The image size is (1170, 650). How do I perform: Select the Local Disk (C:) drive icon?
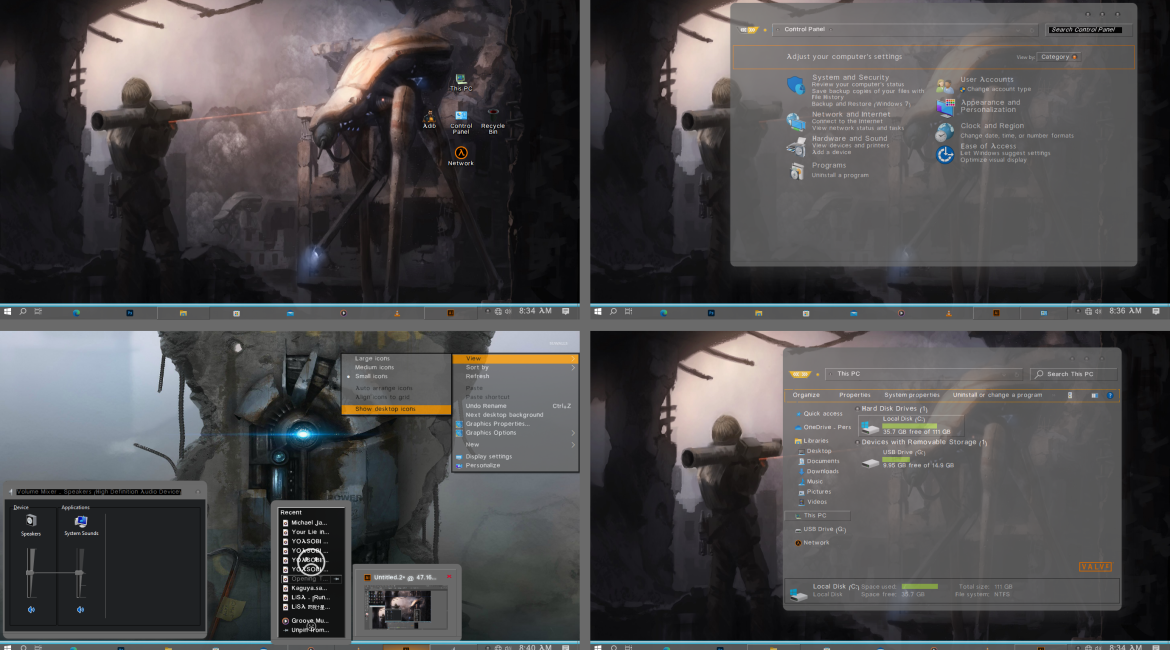pyautogui.click(x=870, y=427)
